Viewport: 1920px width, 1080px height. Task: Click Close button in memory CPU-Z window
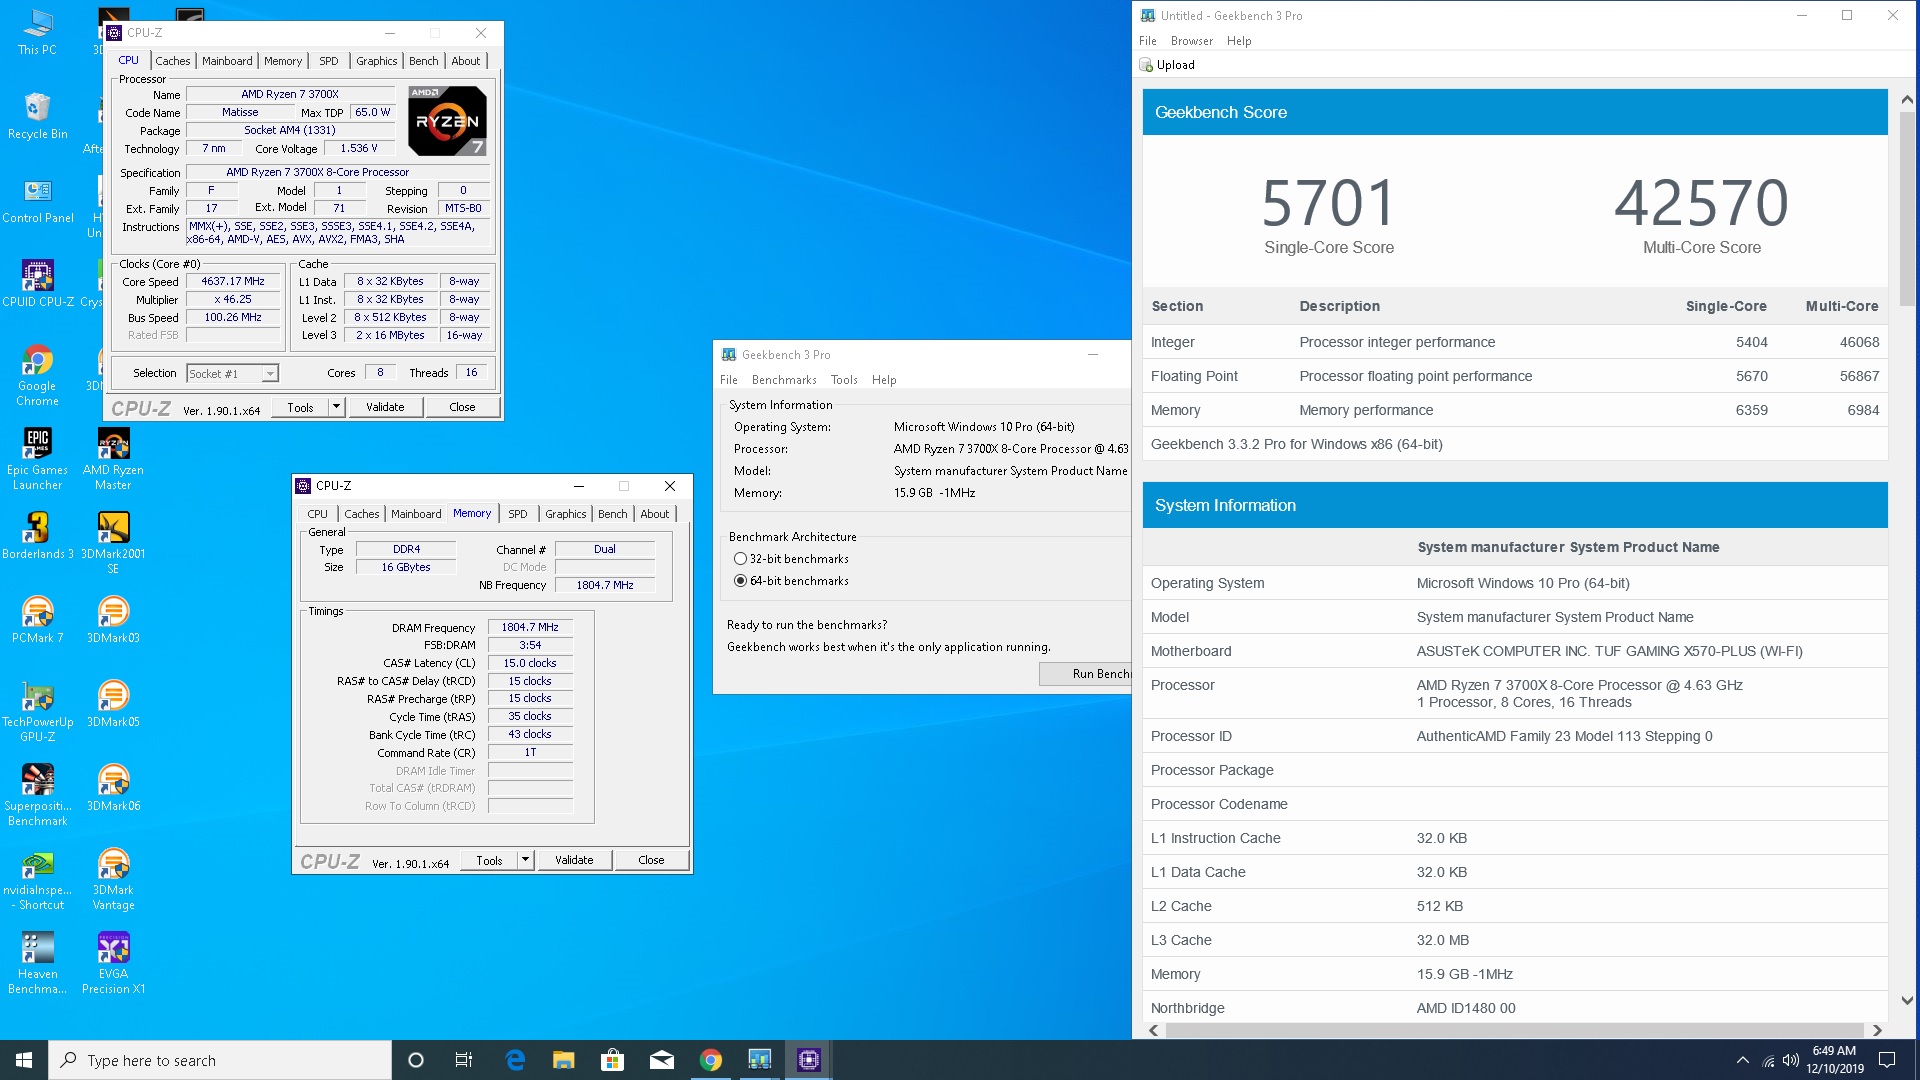click(651, 860)
